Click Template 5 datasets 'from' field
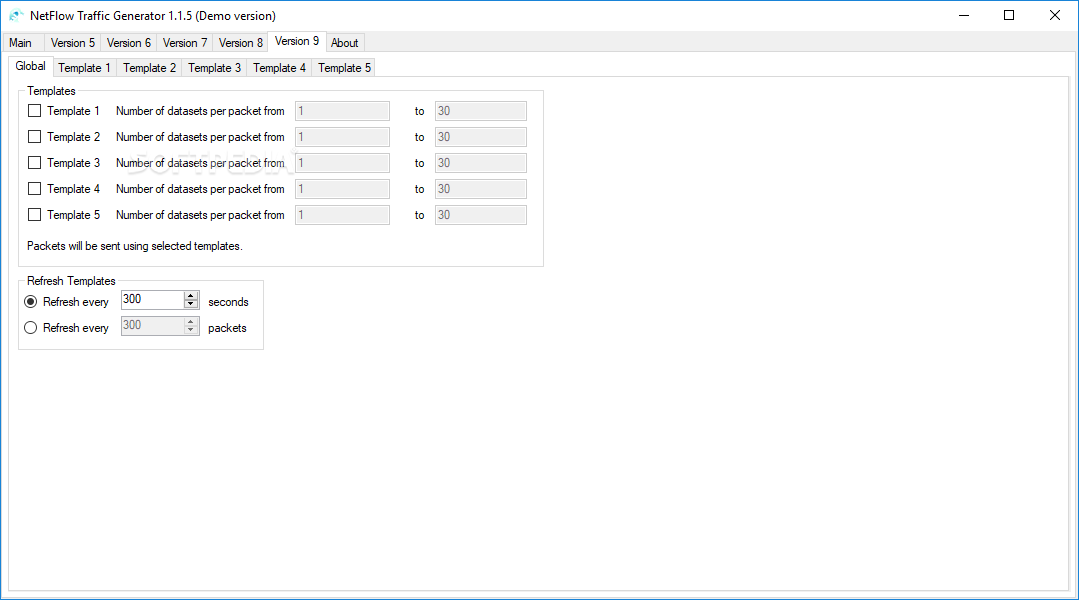 pyautogui.click(x=342, y=215)
